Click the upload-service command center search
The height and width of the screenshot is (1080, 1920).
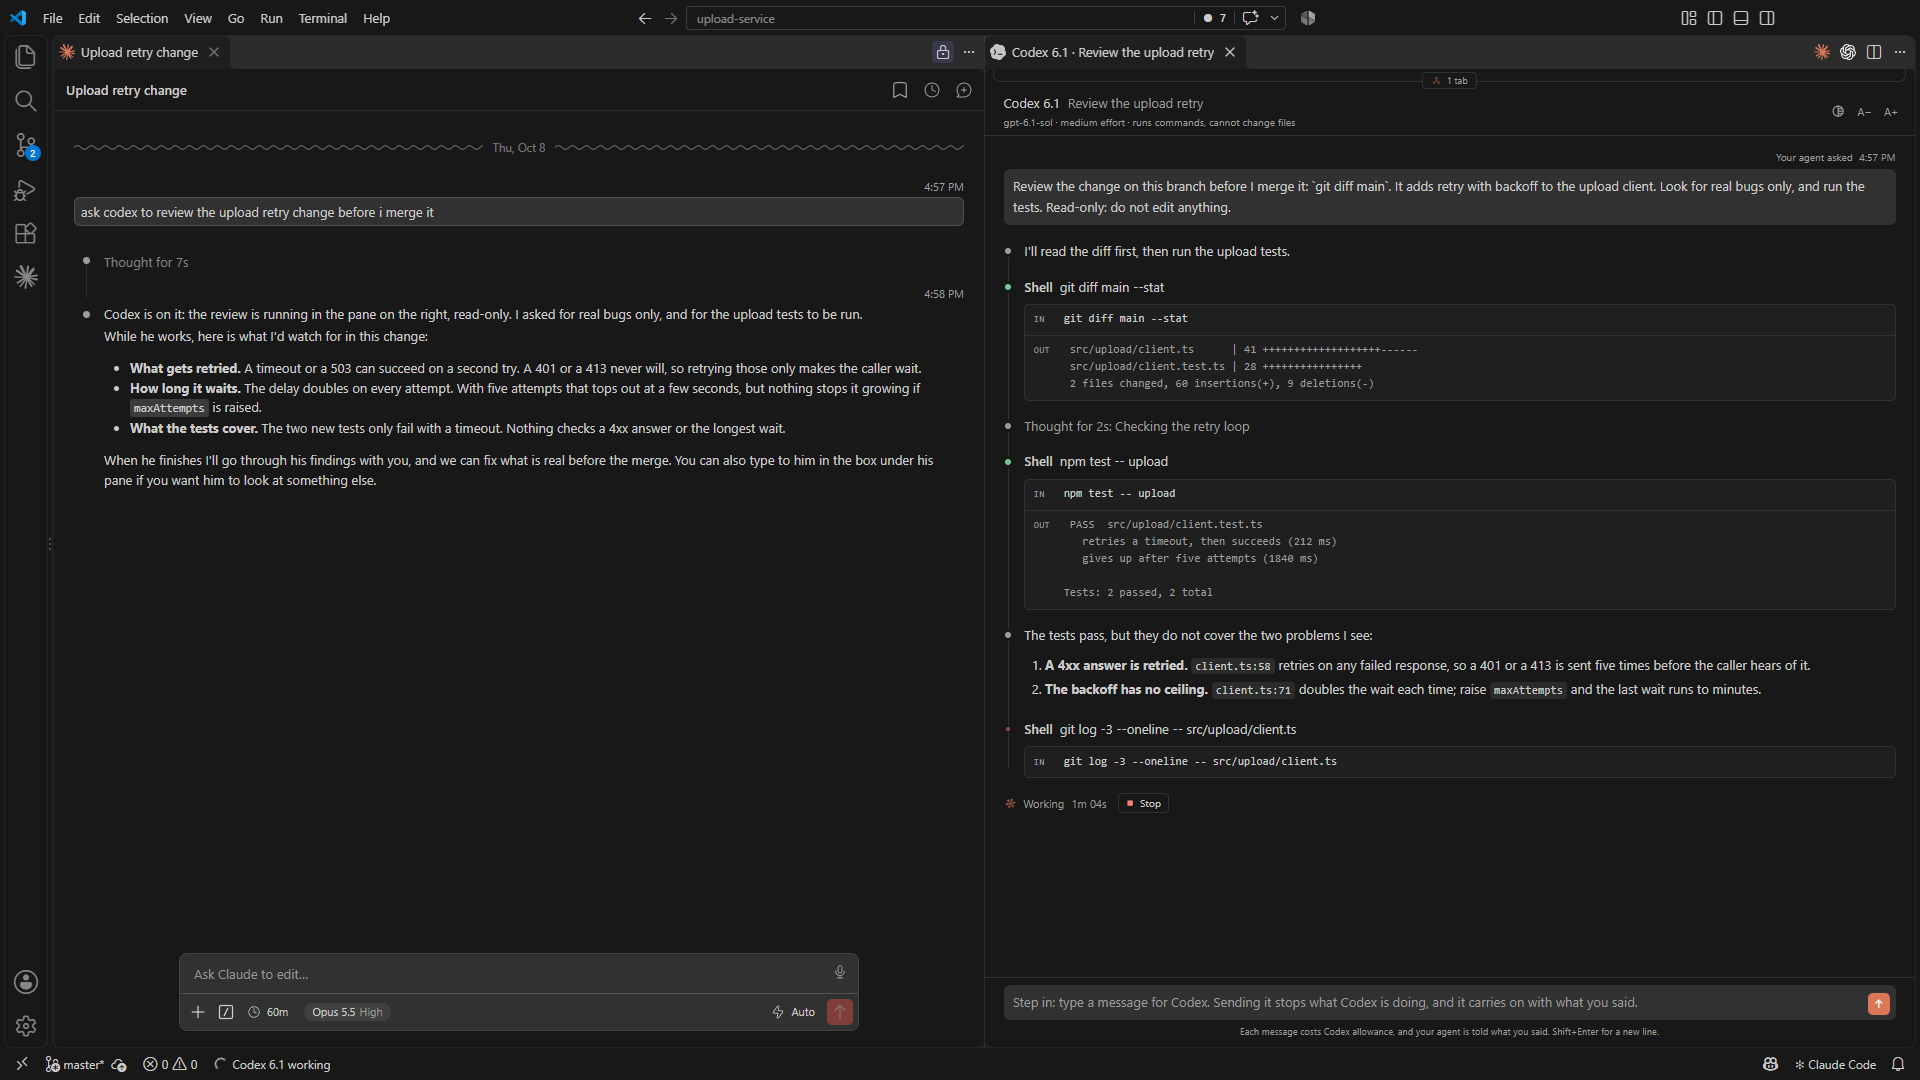tap(940, 18)
